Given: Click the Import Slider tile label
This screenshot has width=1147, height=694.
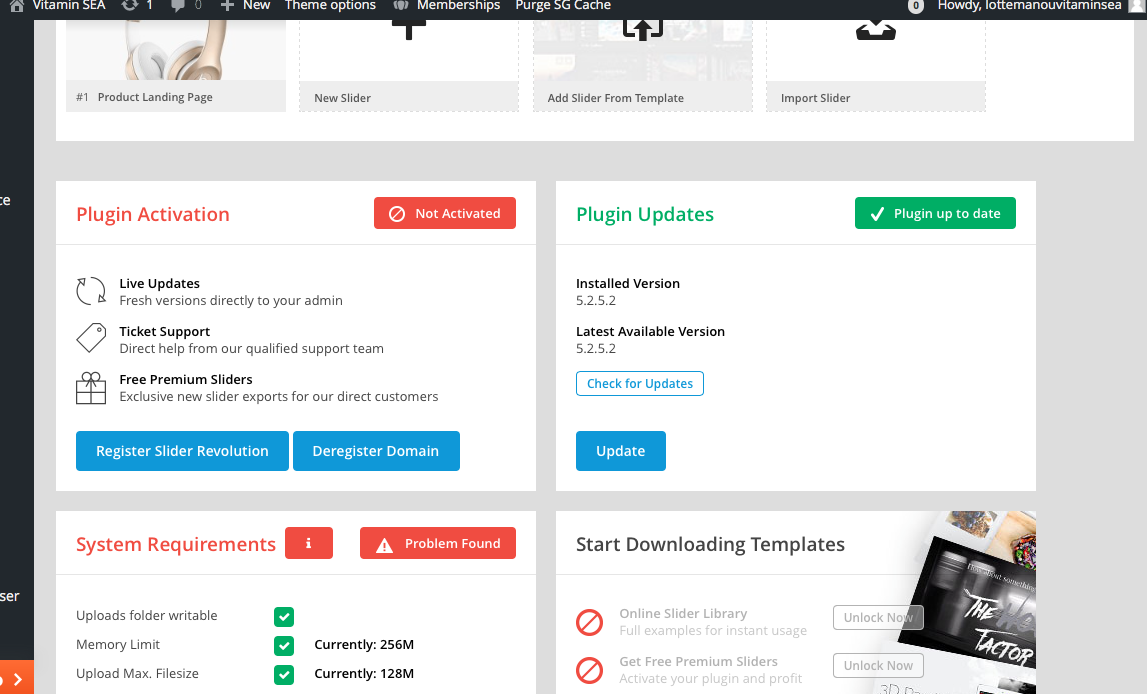Looking at the screenshot, I should coord(816,98).
